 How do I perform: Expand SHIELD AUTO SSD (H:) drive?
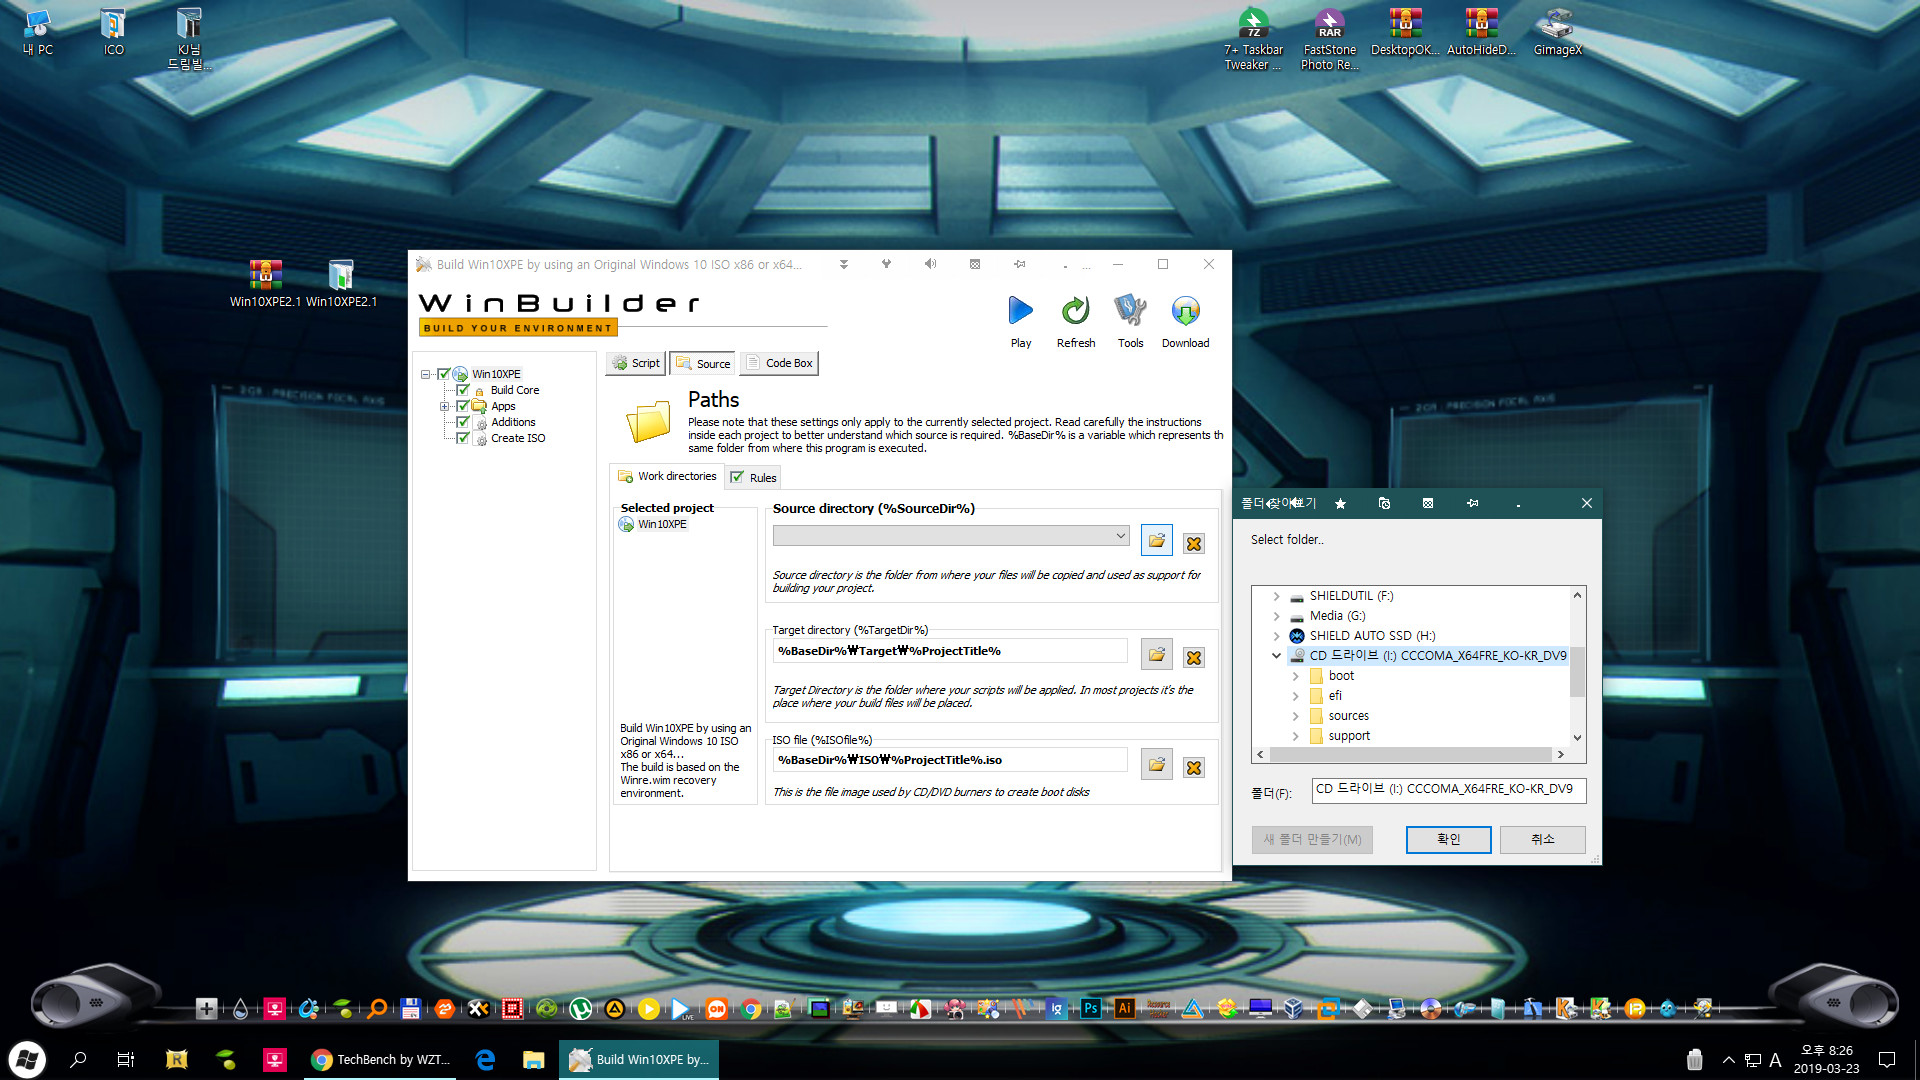tap(1276, 636)
